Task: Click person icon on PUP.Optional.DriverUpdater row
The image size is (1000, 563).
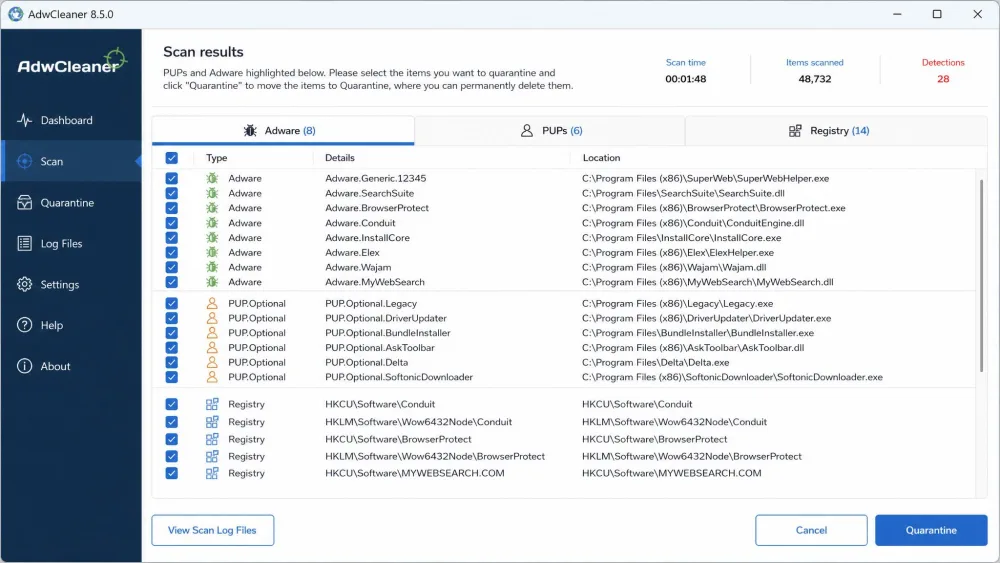Action: tap(212, 318)
